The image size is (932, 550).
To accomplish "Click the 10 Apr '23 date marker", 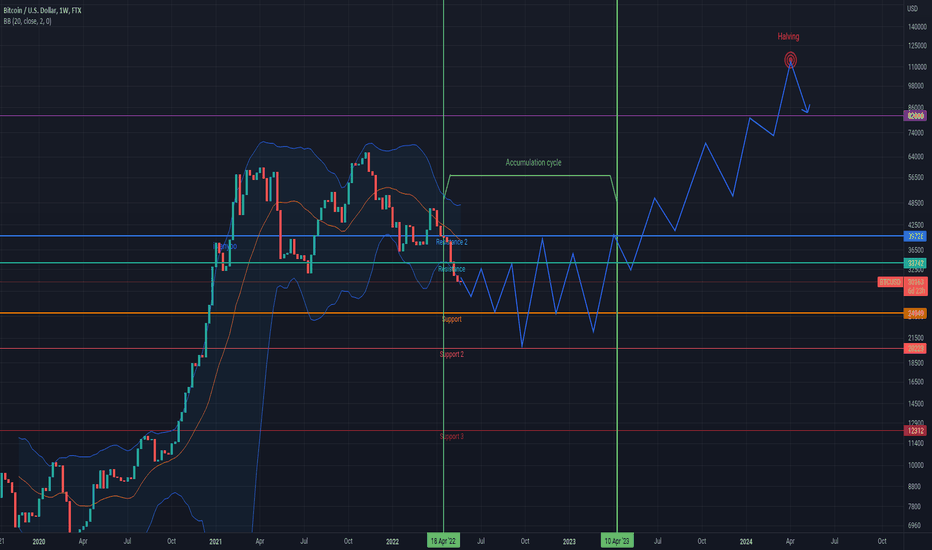I will [x=617, y=541].
